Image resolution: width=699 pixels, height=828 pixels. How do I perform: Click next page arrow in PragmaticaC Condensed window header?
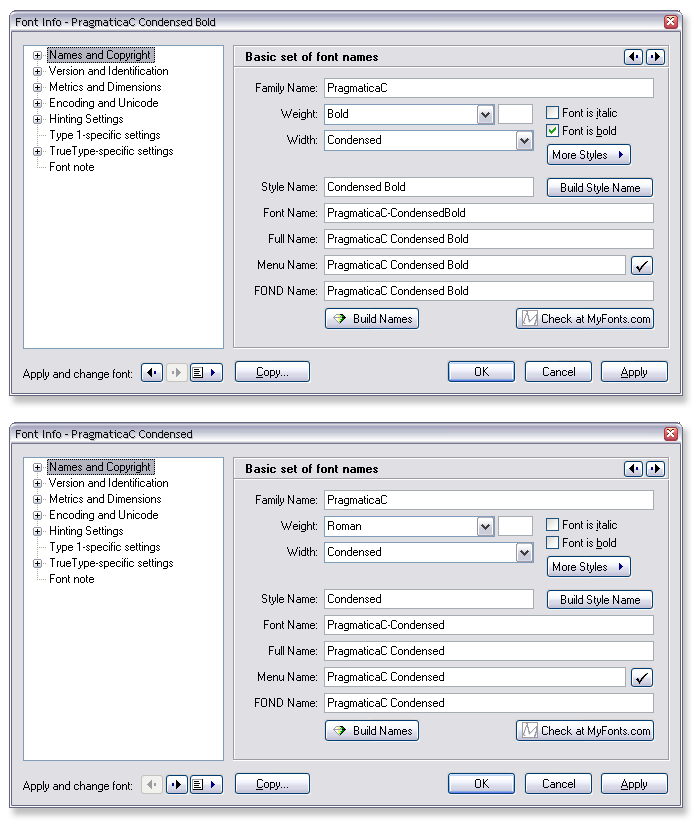click(x=655, y=468)
